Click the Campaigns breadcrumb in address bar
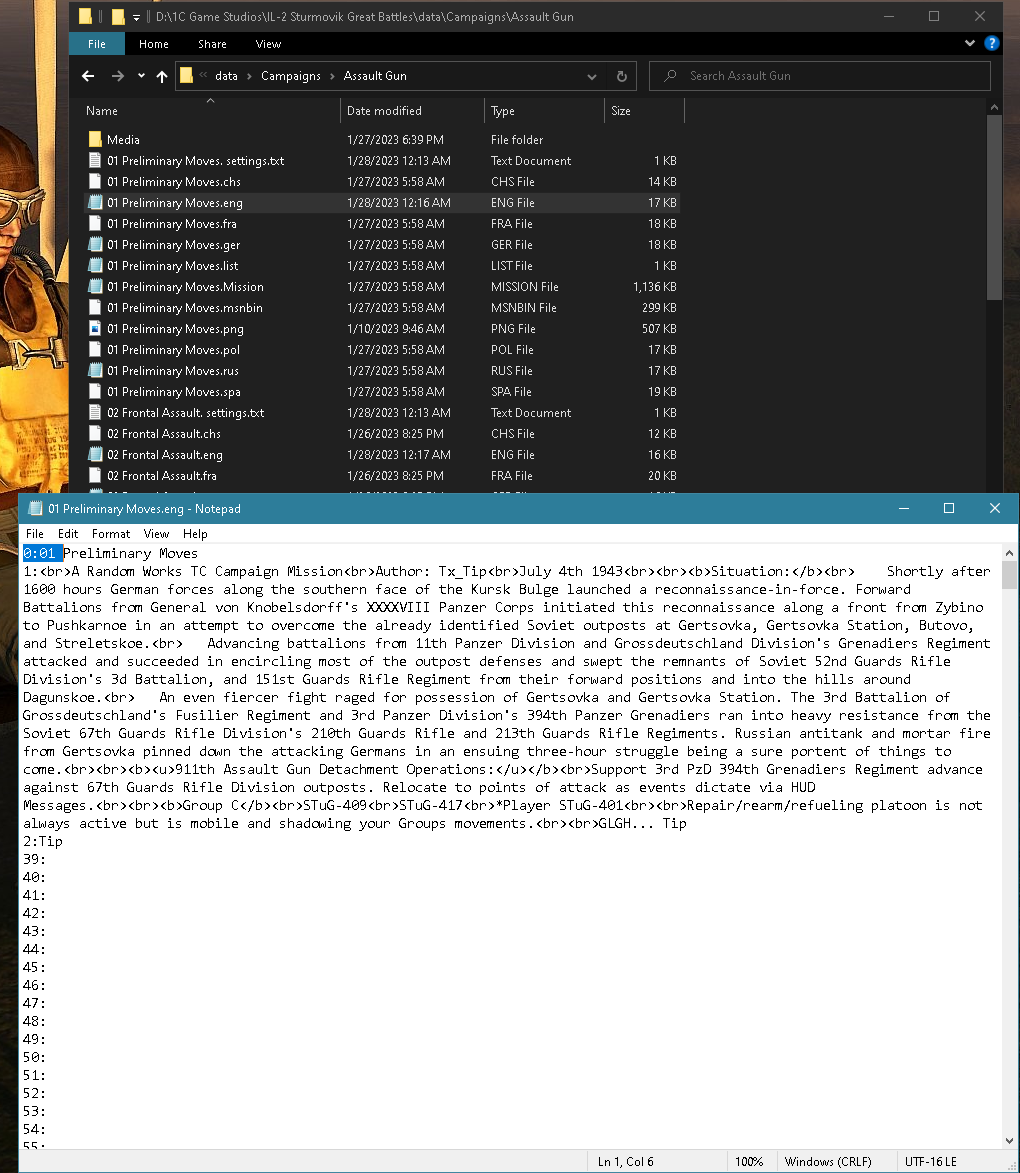1020x1173 pixels. click(290, 76)
